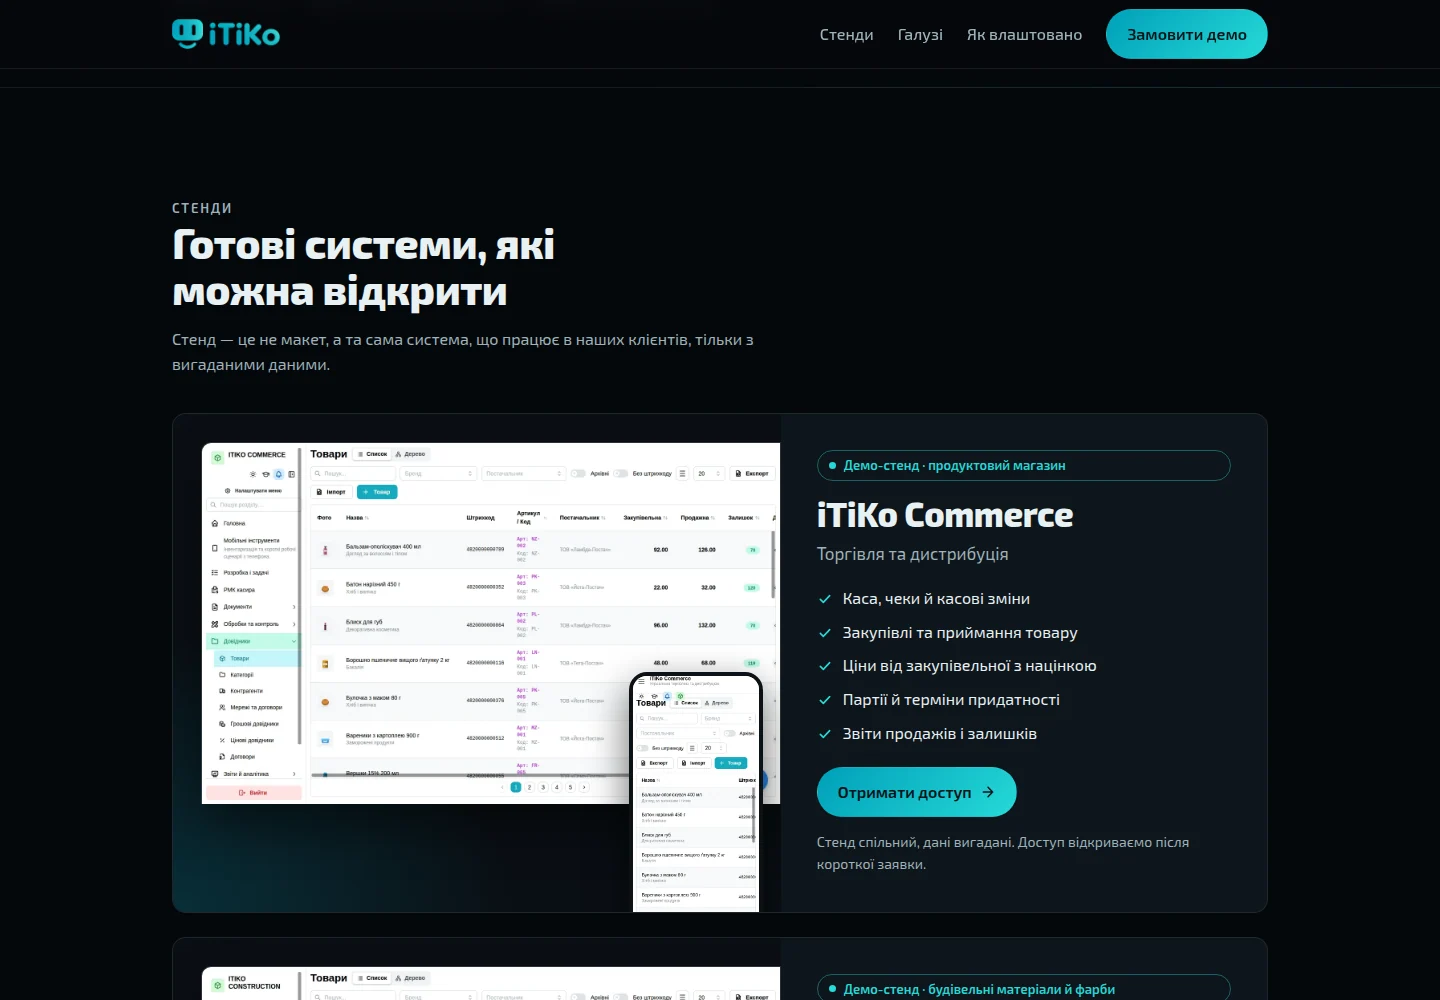Go to page 3 in the Commerce table pagination

click(x=543, y=787)
